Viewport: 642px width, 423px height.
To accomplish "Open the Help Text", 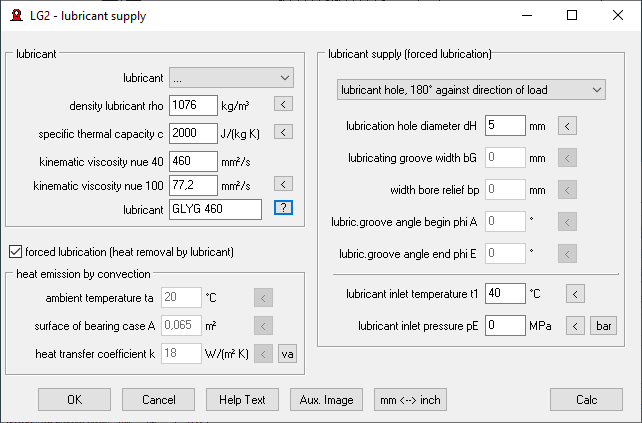I will point(242,399).
